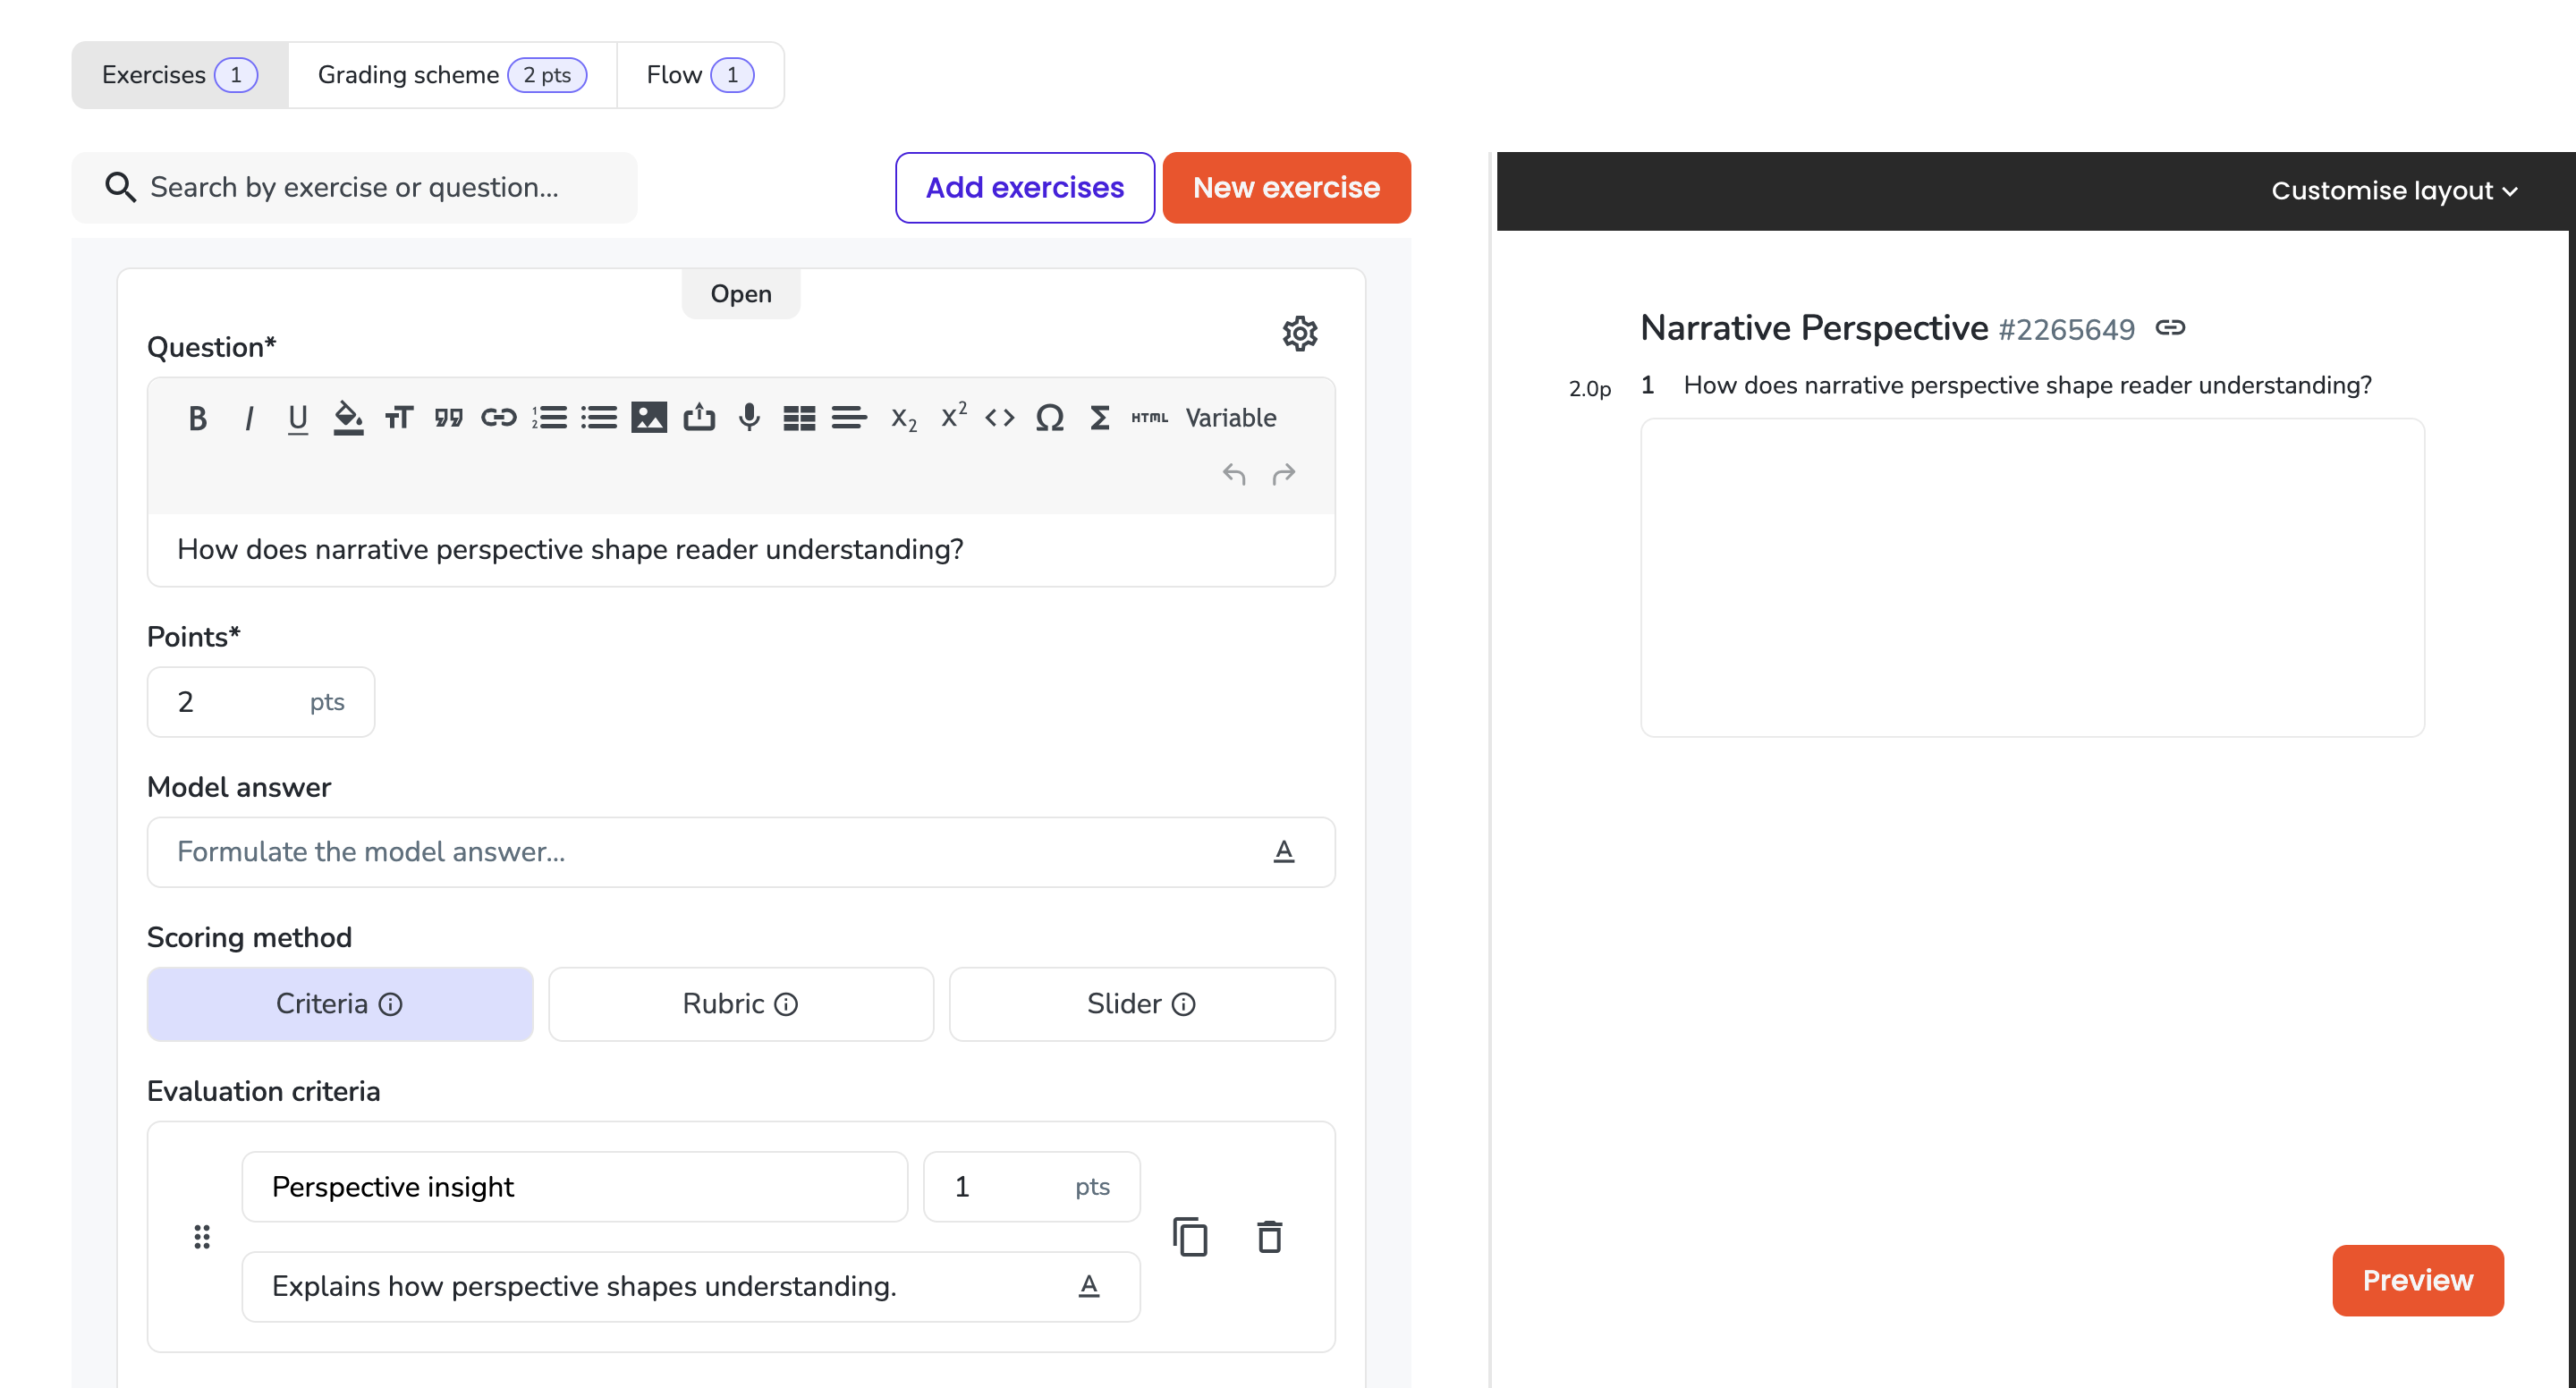Viewport: 2576px width, 1388px height.
Task: Insert a formula with the Sigma icon
Action: (x=1099, y=417)
